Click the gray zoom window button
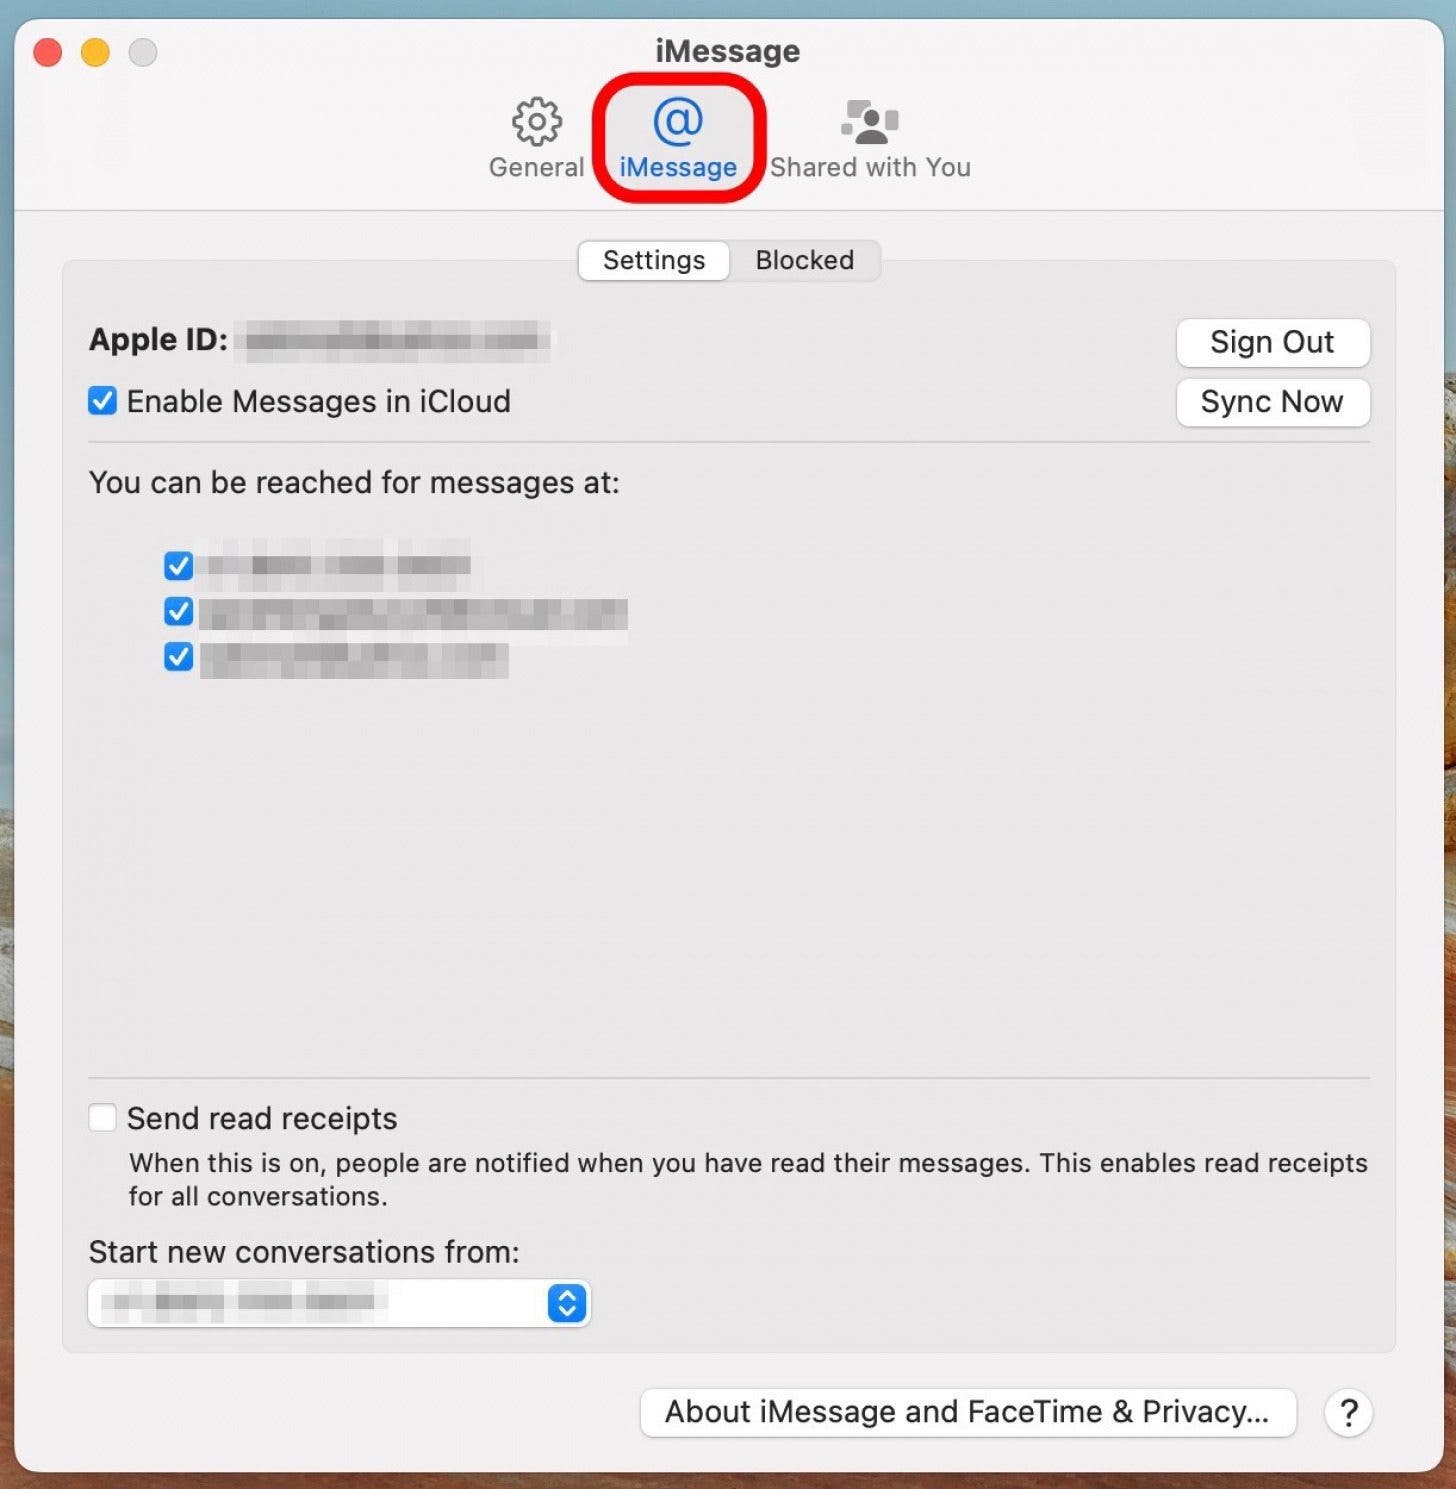This screenshot has width=1456, height=1489. pos(143,52)
